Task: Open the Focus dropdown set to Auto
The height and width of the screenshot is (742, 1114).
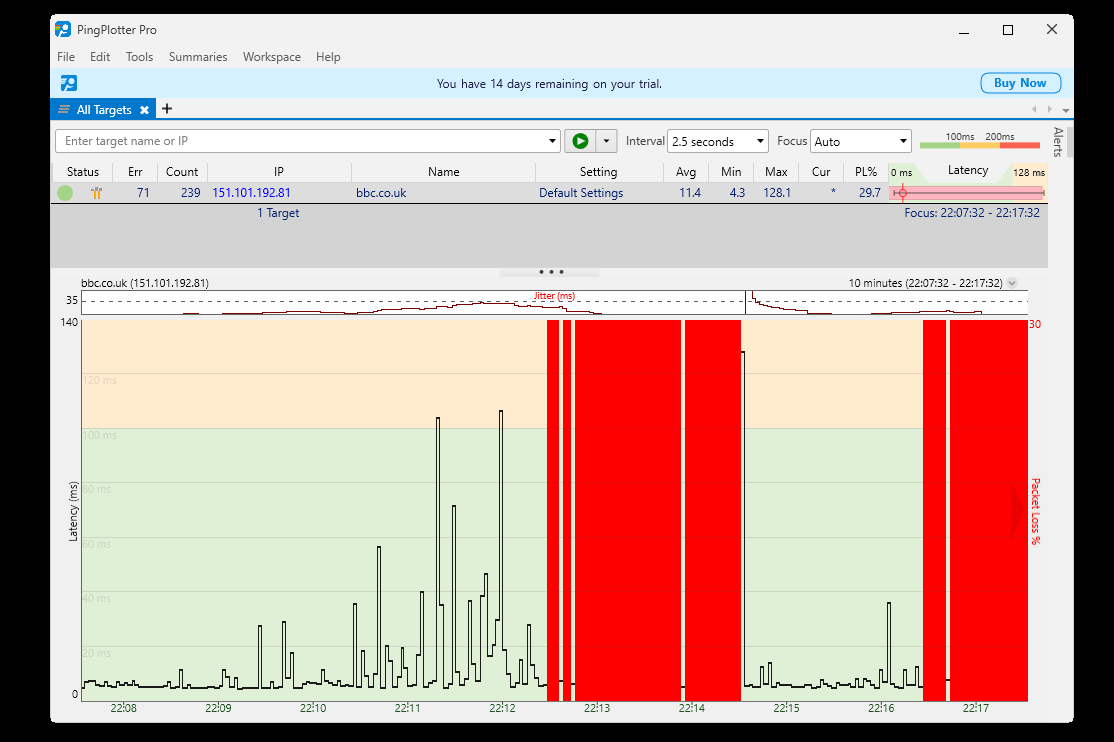Action: tap(860, 141)
